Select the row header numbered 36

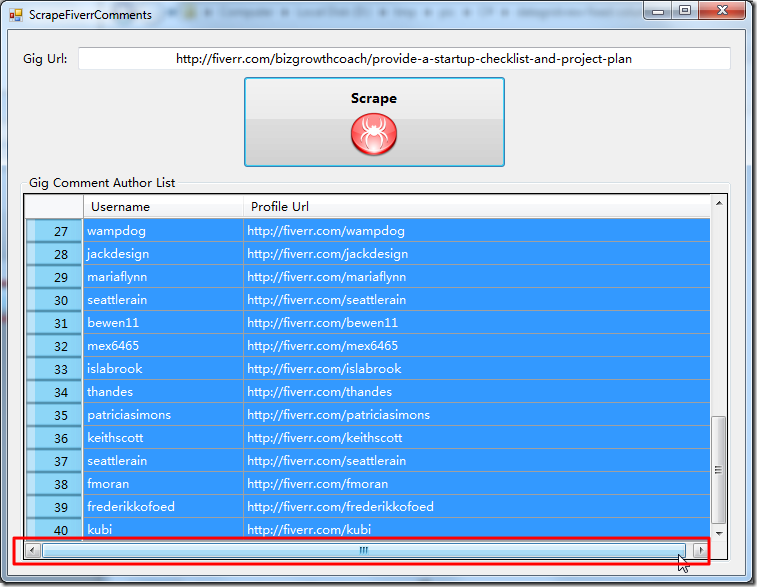pos(54,438)
